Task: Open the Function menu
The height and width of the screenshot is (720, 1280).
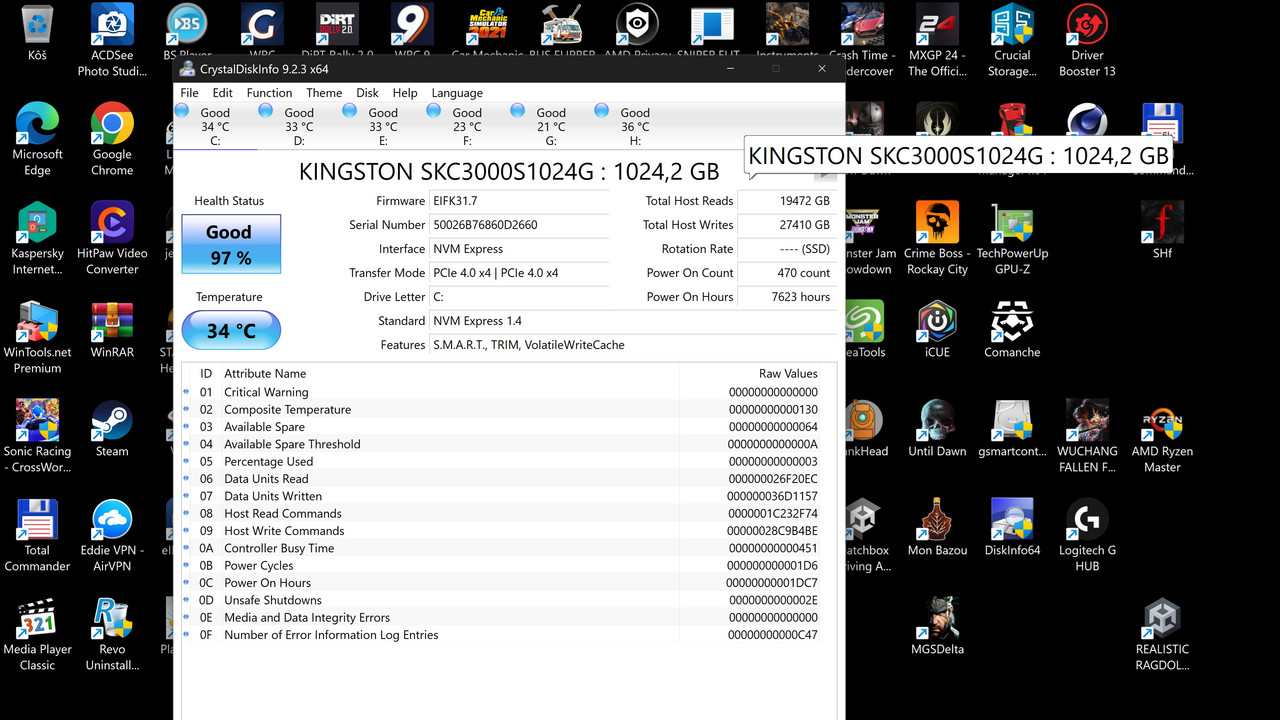Action: 269,92
